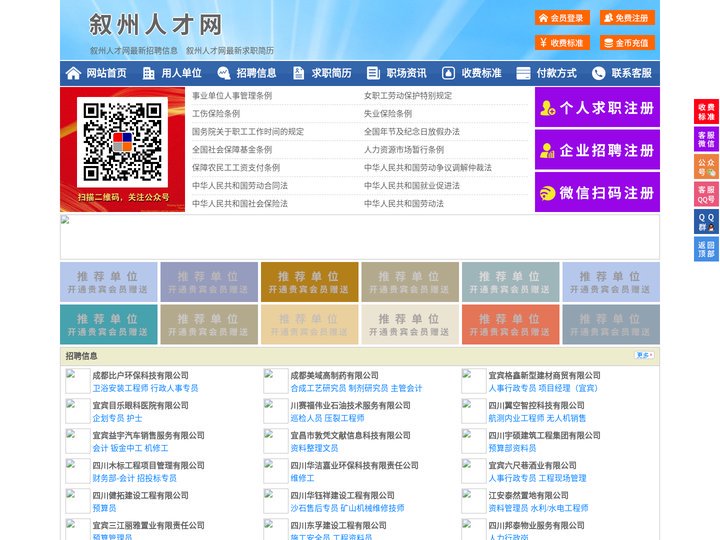
Task: Click coral-red 推荐单位 tile in second row
Action: 511,324
